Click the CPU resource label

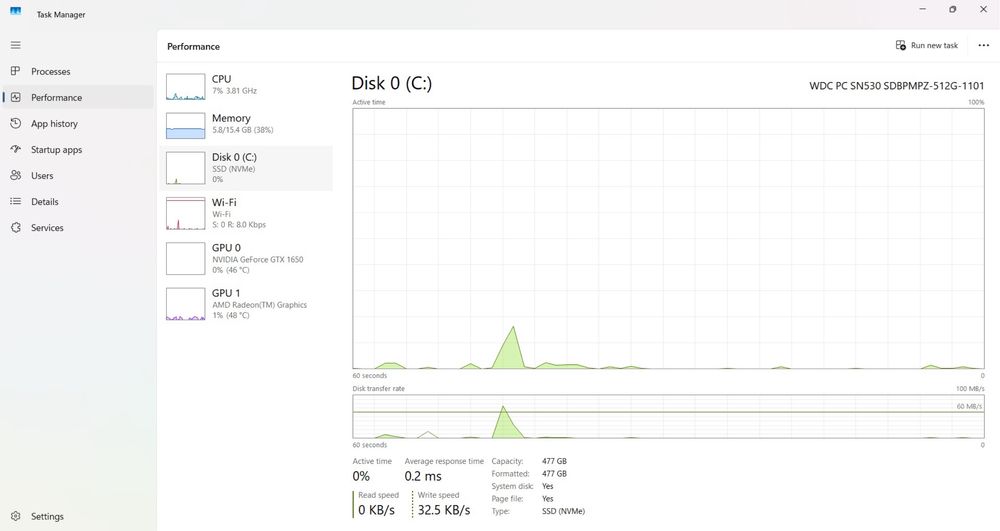pyautogui.click(x=221, y=79)
